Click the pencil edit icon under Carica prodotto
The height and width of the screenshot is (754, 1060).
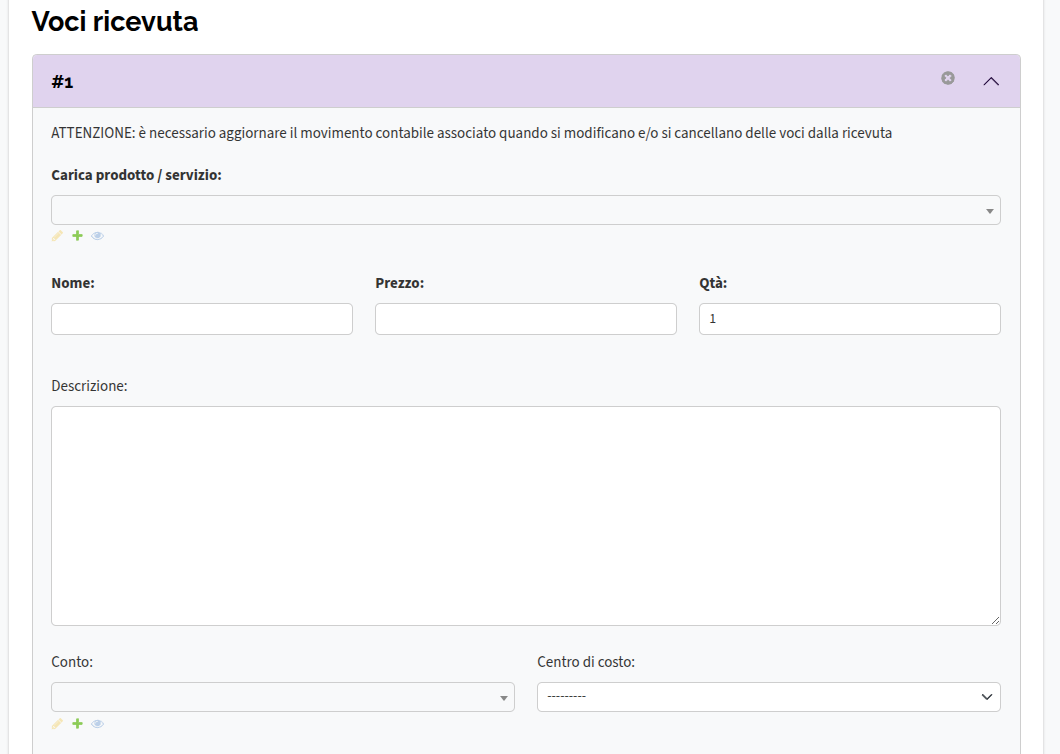[57, 236]
